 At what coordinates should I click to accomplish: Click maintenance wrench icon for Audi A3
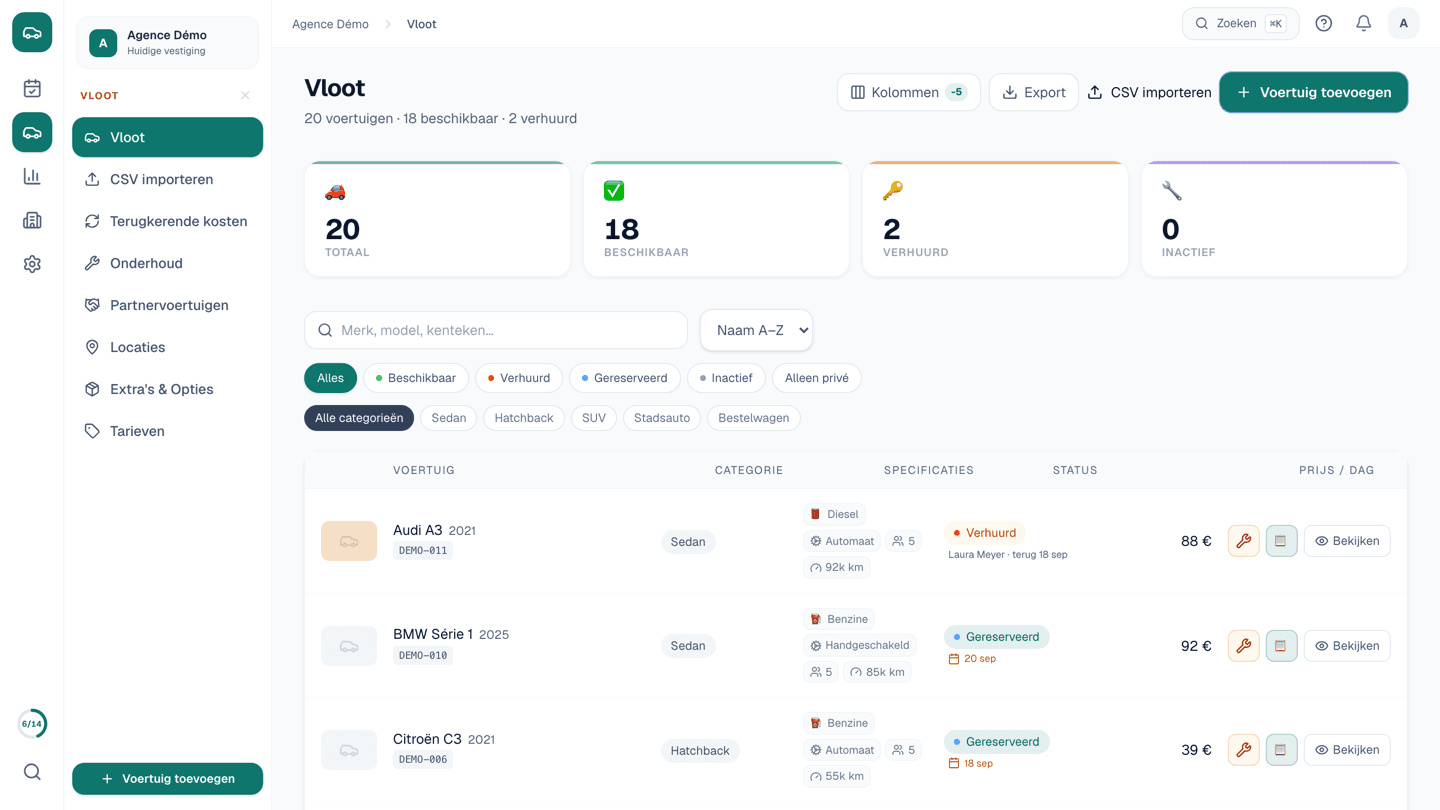click(1243, 541)
